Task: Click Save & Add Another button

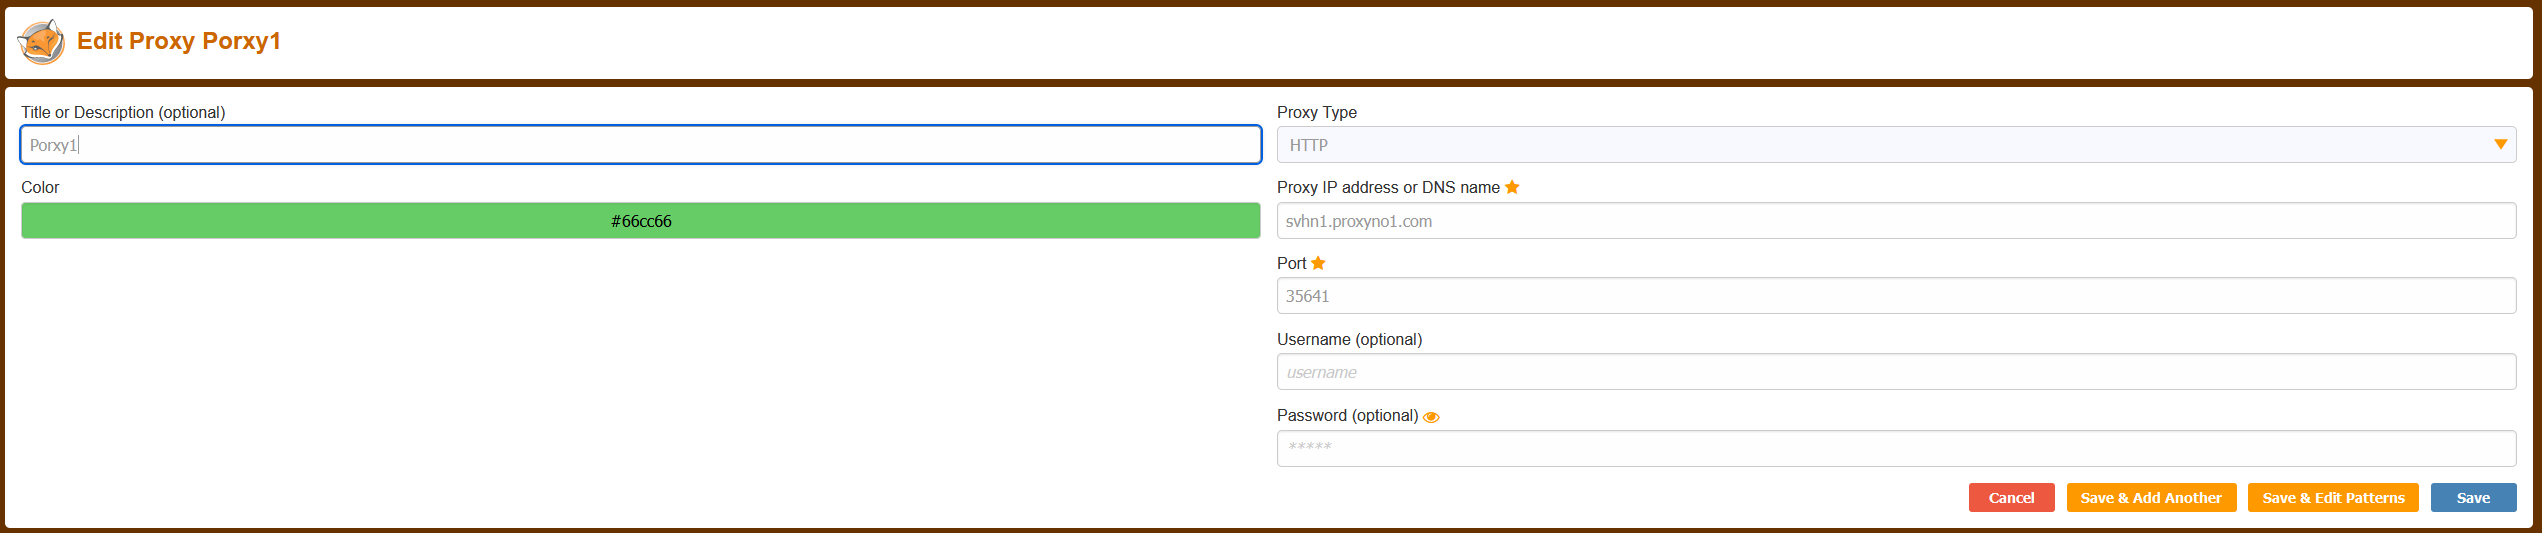Action: pos(2151,498)
